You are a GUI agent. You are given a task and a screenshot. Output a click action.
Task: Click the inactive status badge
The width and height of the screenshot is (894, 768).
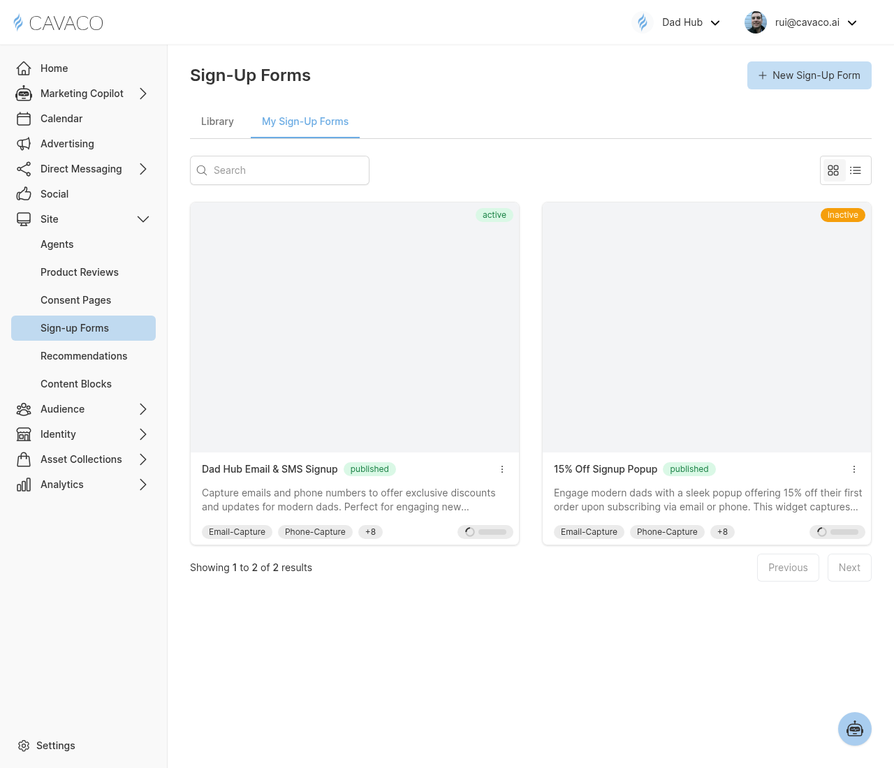[843, 215]
